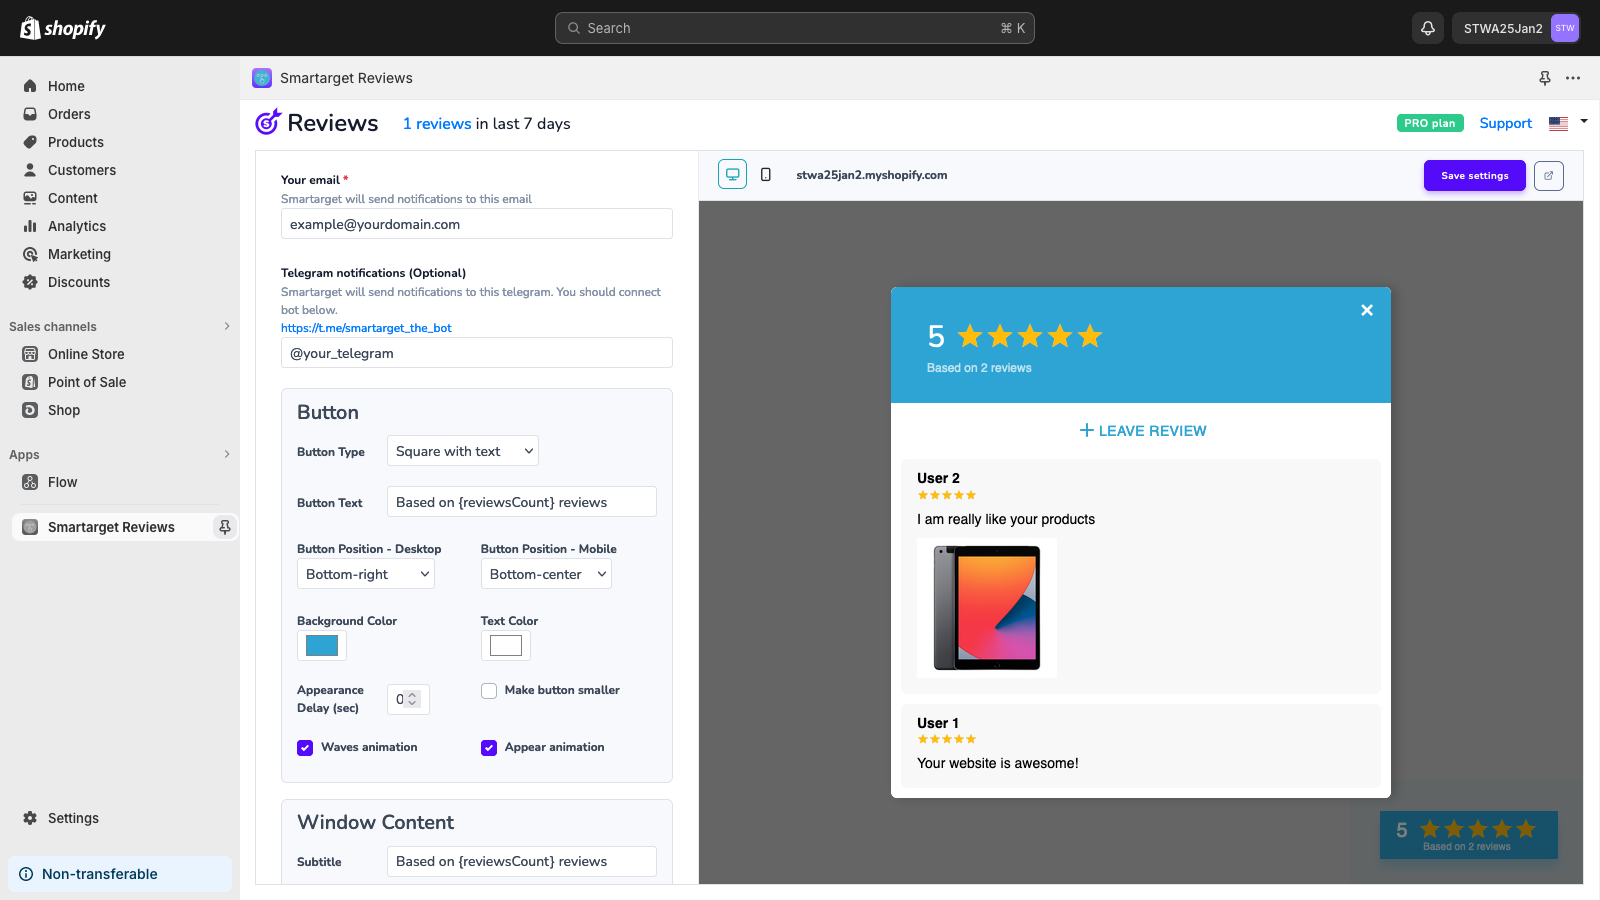
Task: Click the Products tag icon
Action: coord(30,142)
